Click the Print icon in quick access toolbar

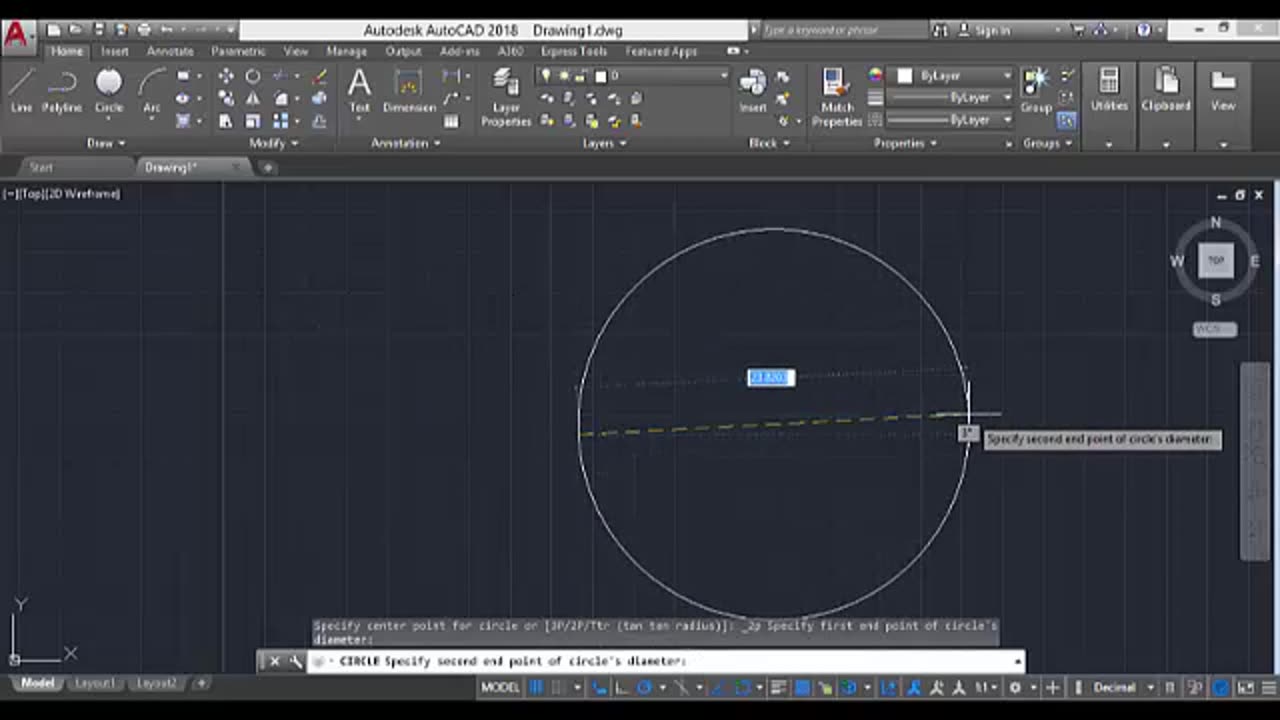145,30
